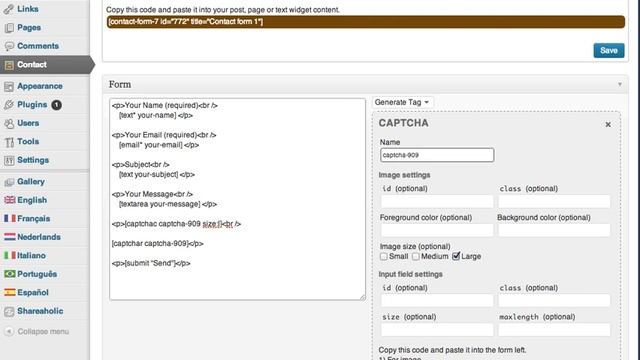Click the Settings icon
640x360 pixels.
(x=9, y=160)
